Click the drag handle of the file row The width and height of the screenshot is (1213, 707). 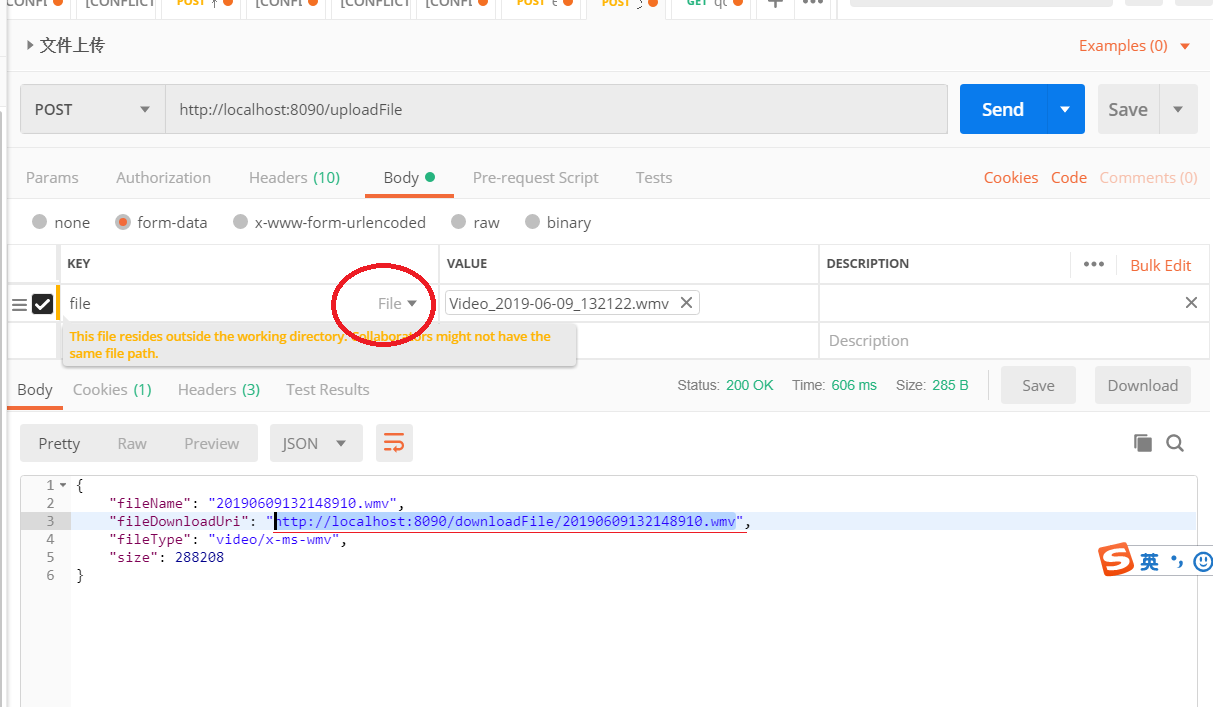[x=19, y=304]
